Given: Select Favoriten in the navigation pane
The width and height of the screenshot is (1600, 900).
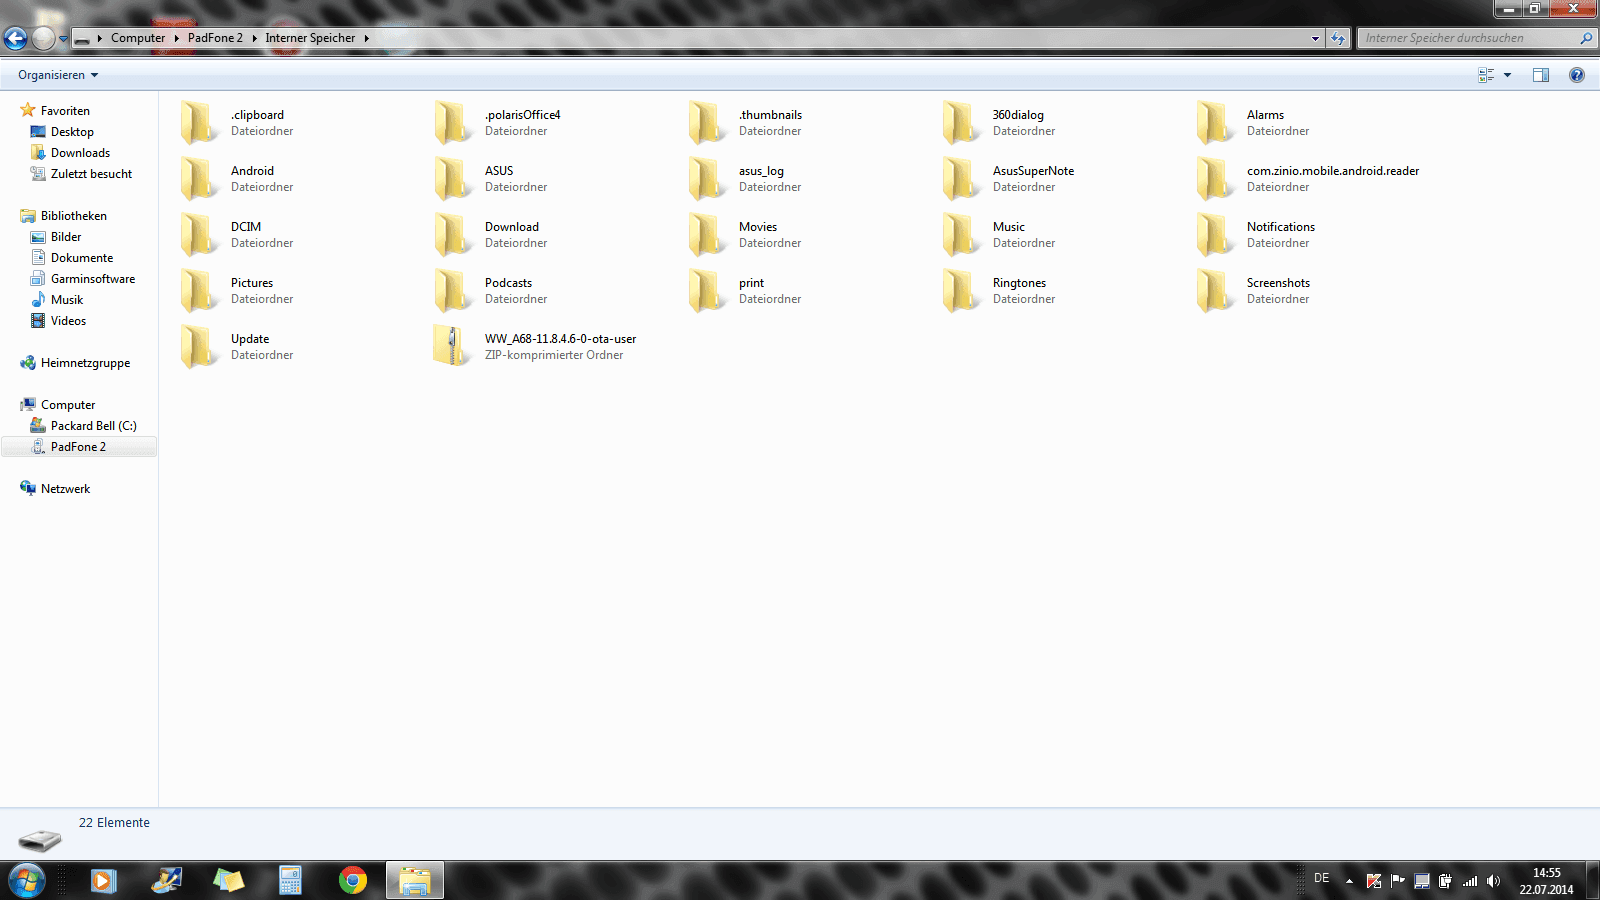Looking at the screenshot, I should pos(65,111).
